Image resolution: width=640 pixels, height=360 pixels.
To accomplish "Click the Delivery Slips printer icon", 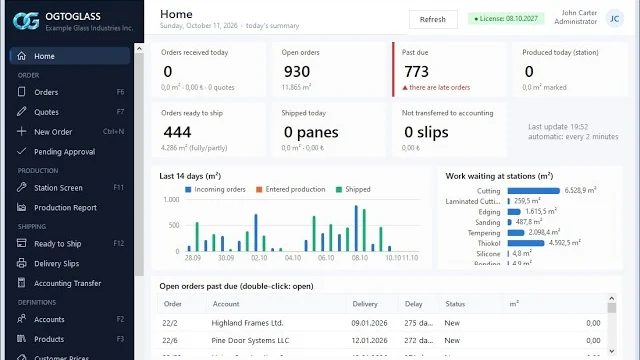I will pos(22,263).
